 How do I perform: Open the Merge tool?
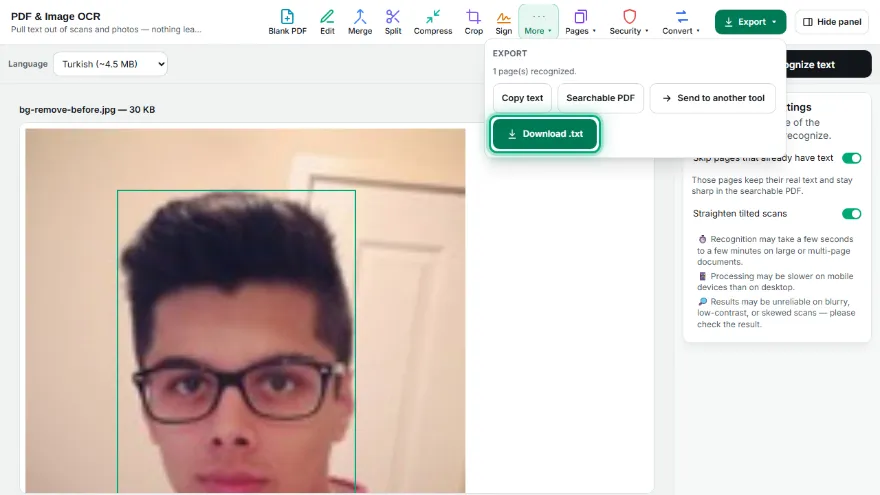[360, 22]
